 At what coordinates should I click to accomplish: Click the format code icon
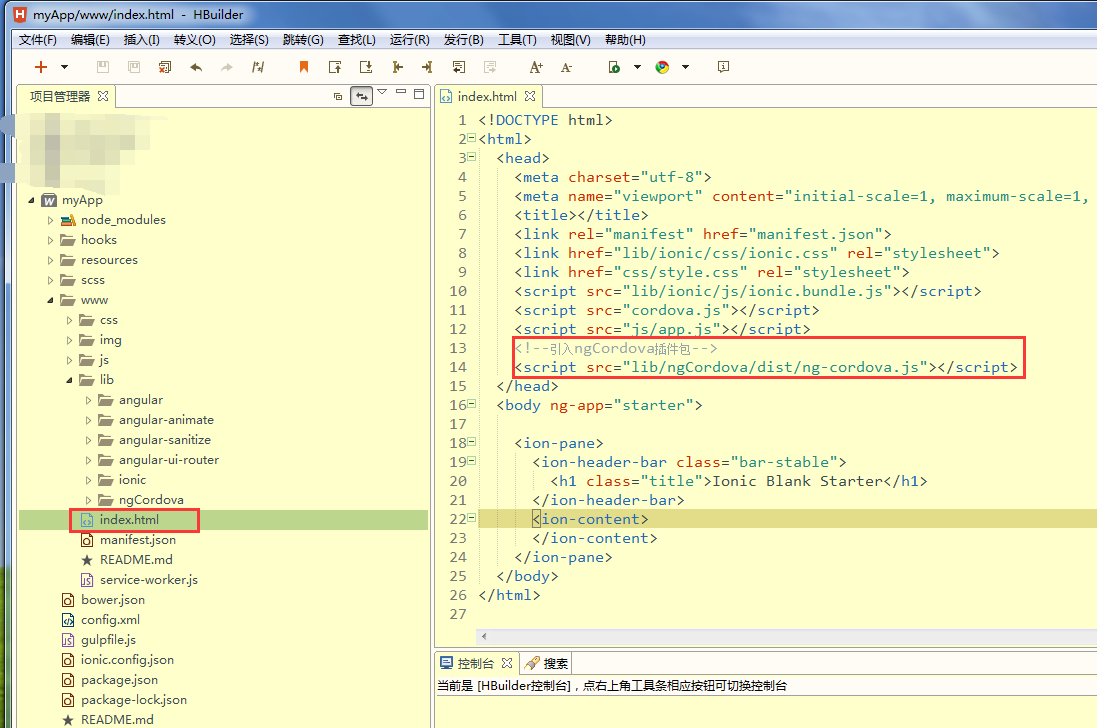tap(258, 67)
